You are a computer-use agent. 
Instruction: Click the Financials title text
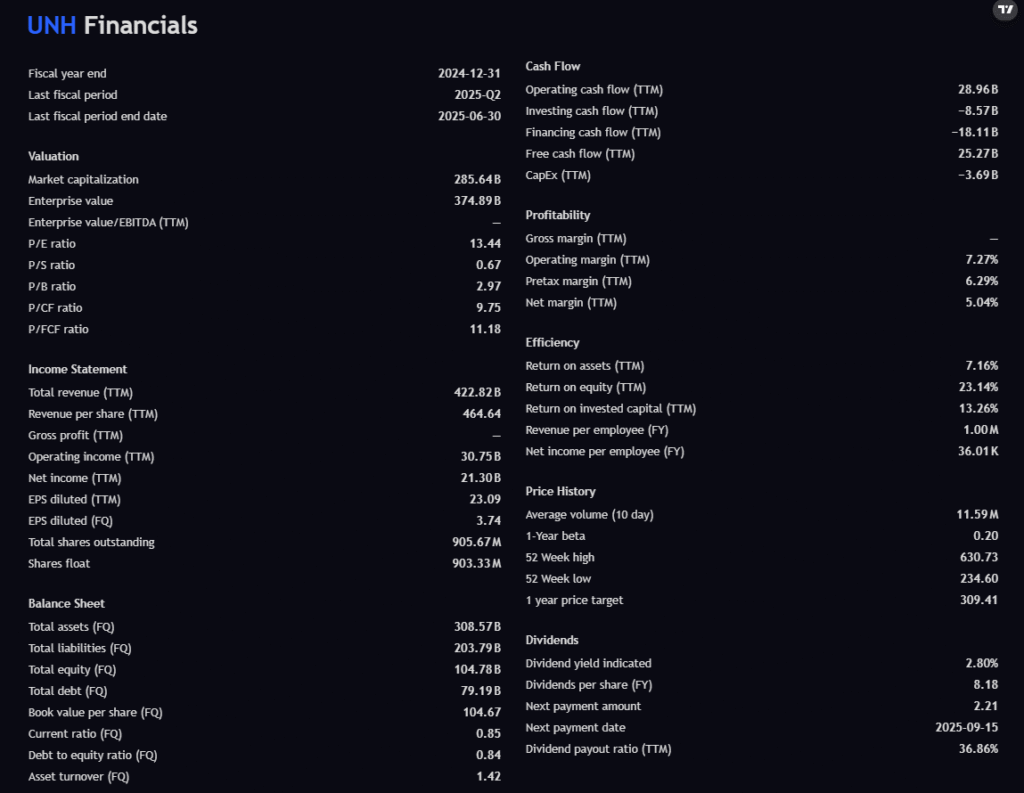pyautogui.click(x=141, y=25)
